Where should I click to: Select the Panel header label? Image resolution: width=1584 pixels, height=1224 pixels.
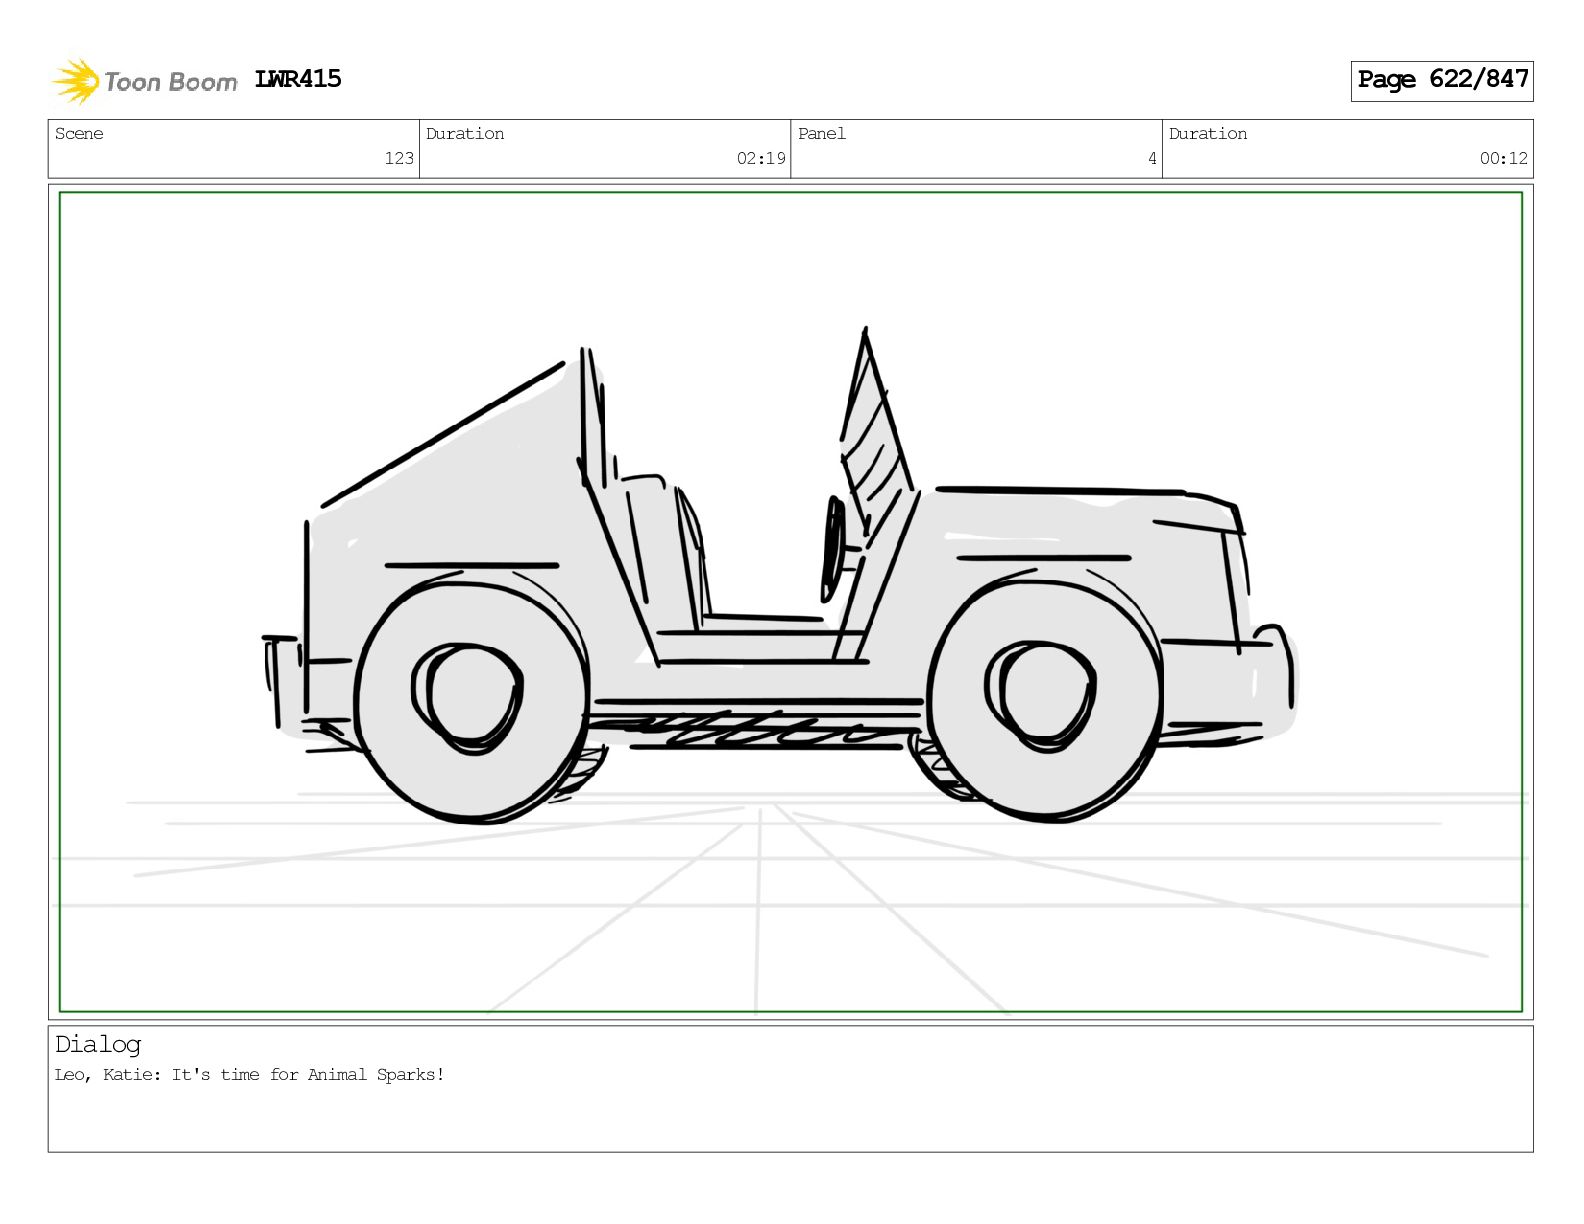click(x=822, y=134)
